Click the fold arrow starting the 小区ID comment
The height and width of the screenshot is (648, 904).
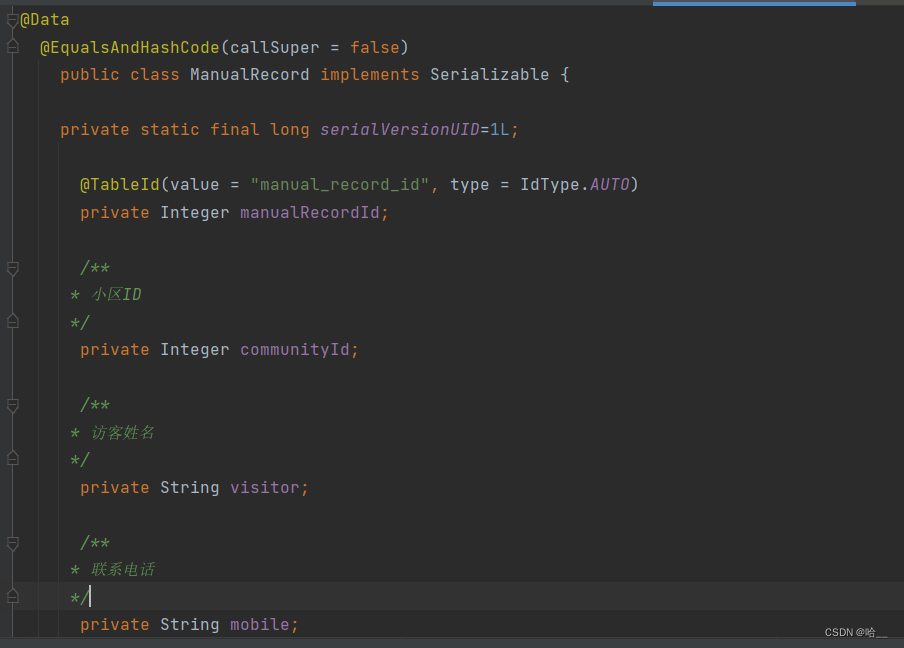pyautogui.click(x=12, y=268)
